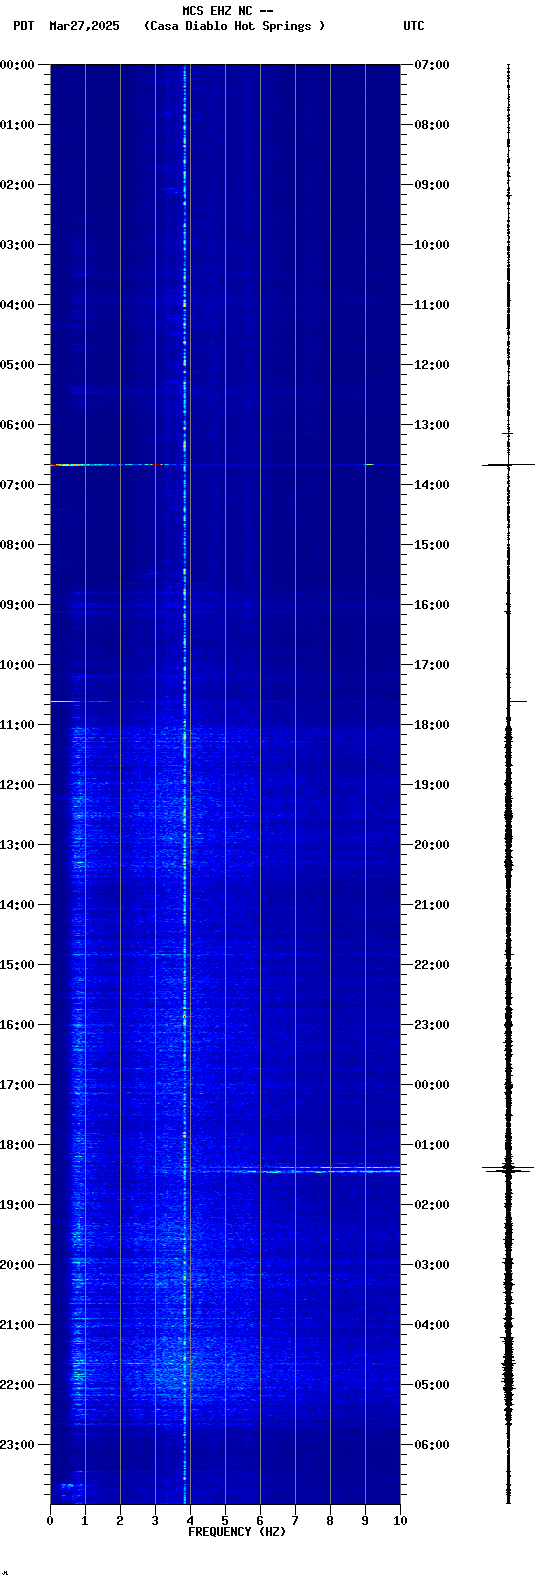Select the 22:00 label on UTC axis
Viewport: 552px width, 1584px height.
(x=431, y=965)
